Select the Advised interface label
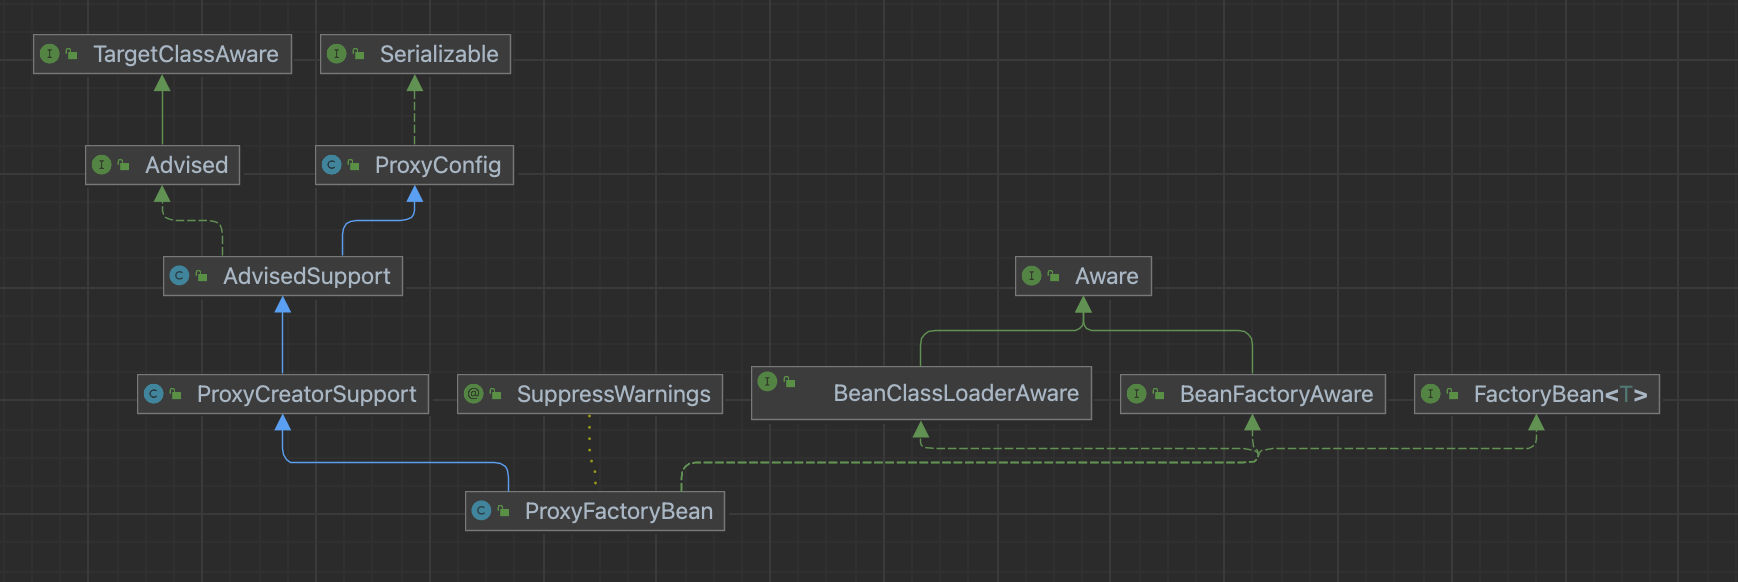The width and height of the screenshot is (1738, 582). pos(186,165)
